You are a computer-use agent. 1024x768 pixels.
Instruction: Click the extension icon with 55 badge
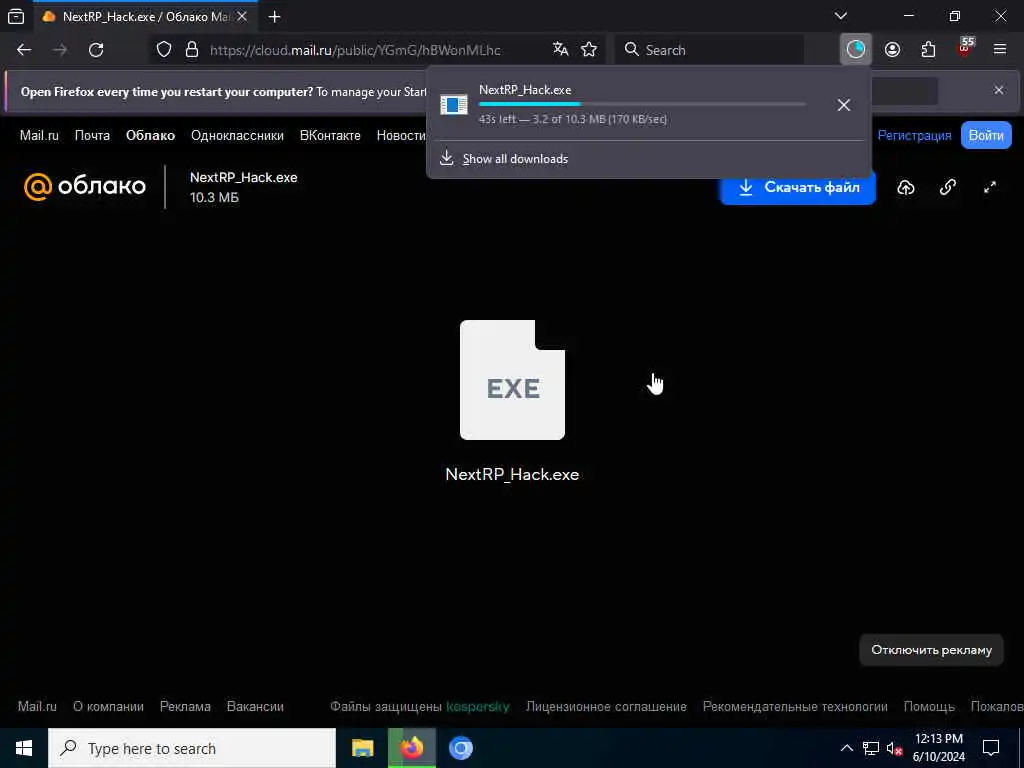[965, 48]
